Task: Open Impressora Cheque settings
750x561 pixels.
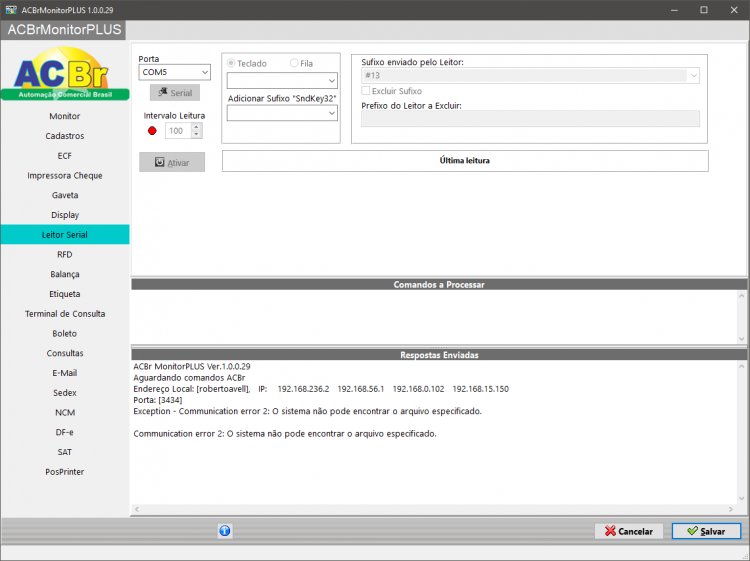Action: coord(65,176)
